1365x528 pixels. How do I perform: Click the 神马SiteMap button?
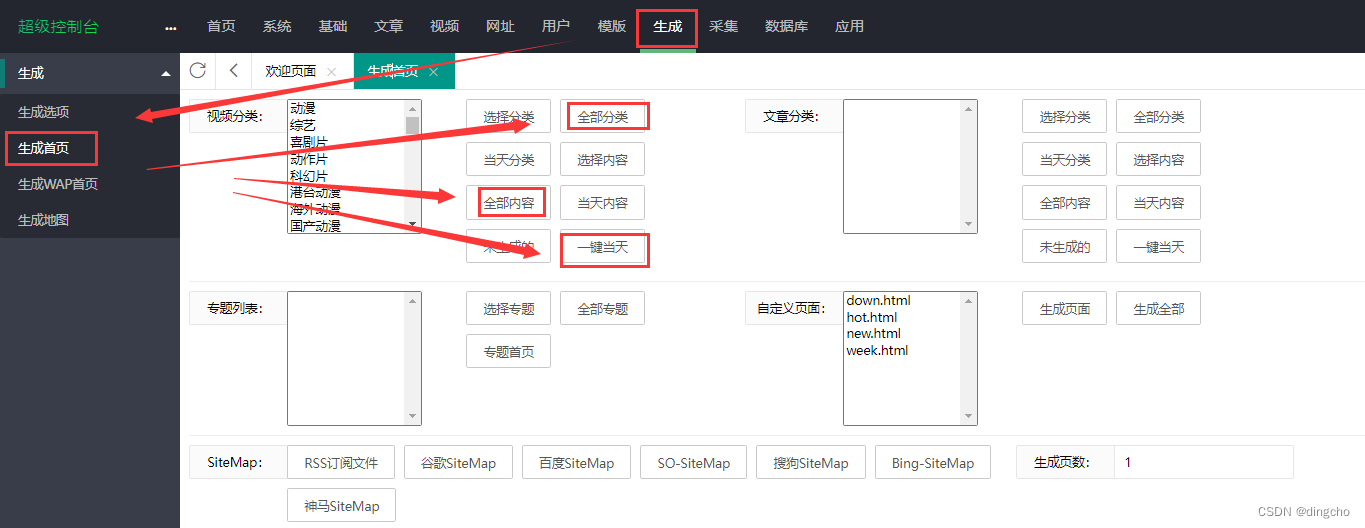[x=341, y=505]
